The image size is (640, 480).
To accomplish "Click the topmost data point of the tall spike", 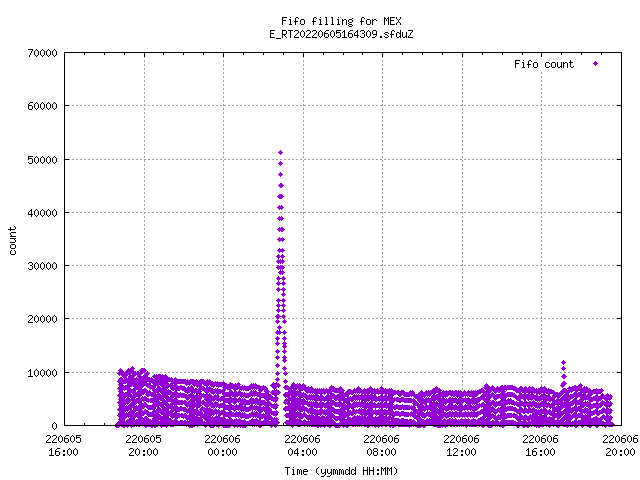I will 280,153.
